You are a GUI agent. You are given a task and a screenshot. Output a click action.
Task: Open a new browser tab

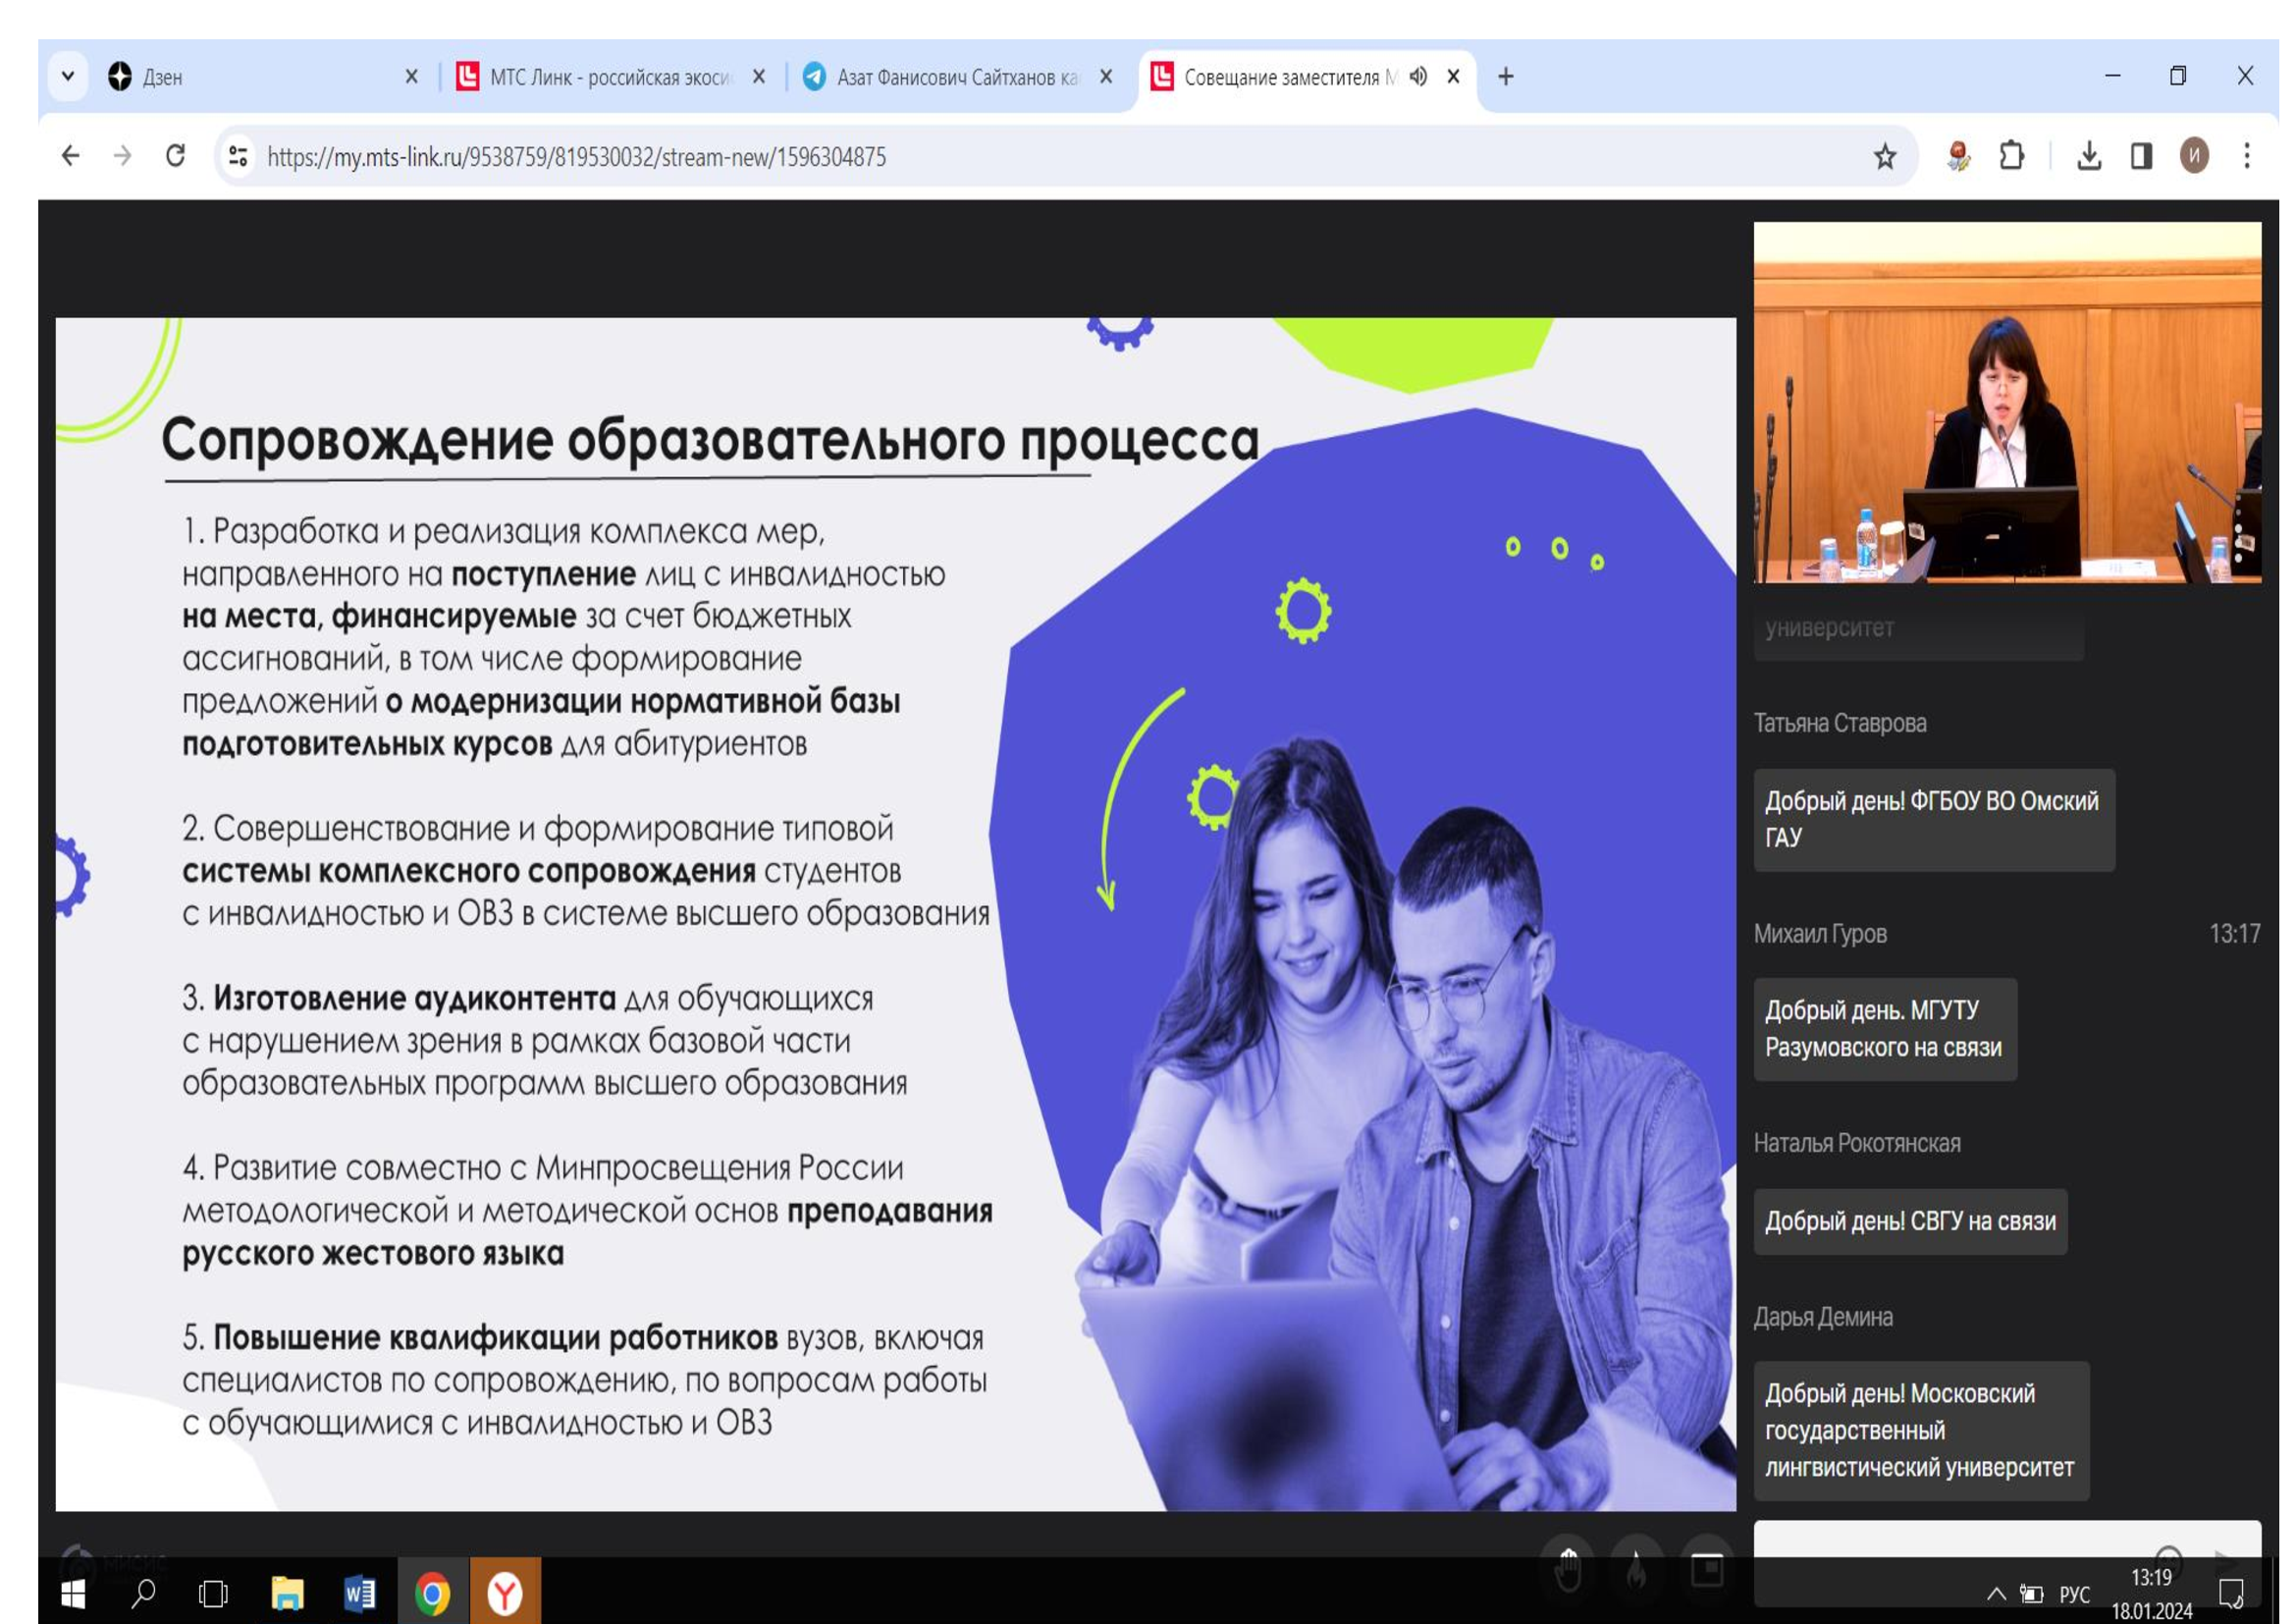[x=1505, y=77]
